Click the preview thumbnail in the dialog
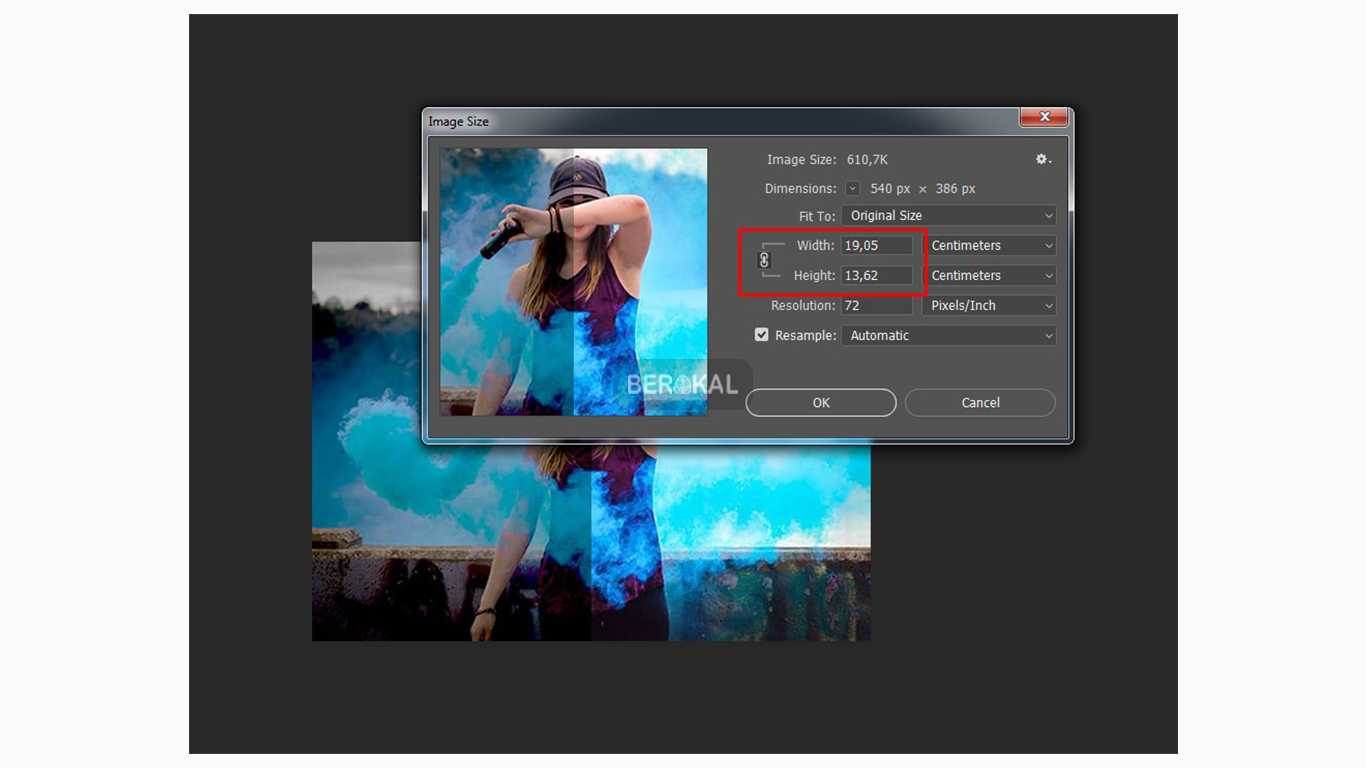The image size is (1366, 768). point(573,282)
